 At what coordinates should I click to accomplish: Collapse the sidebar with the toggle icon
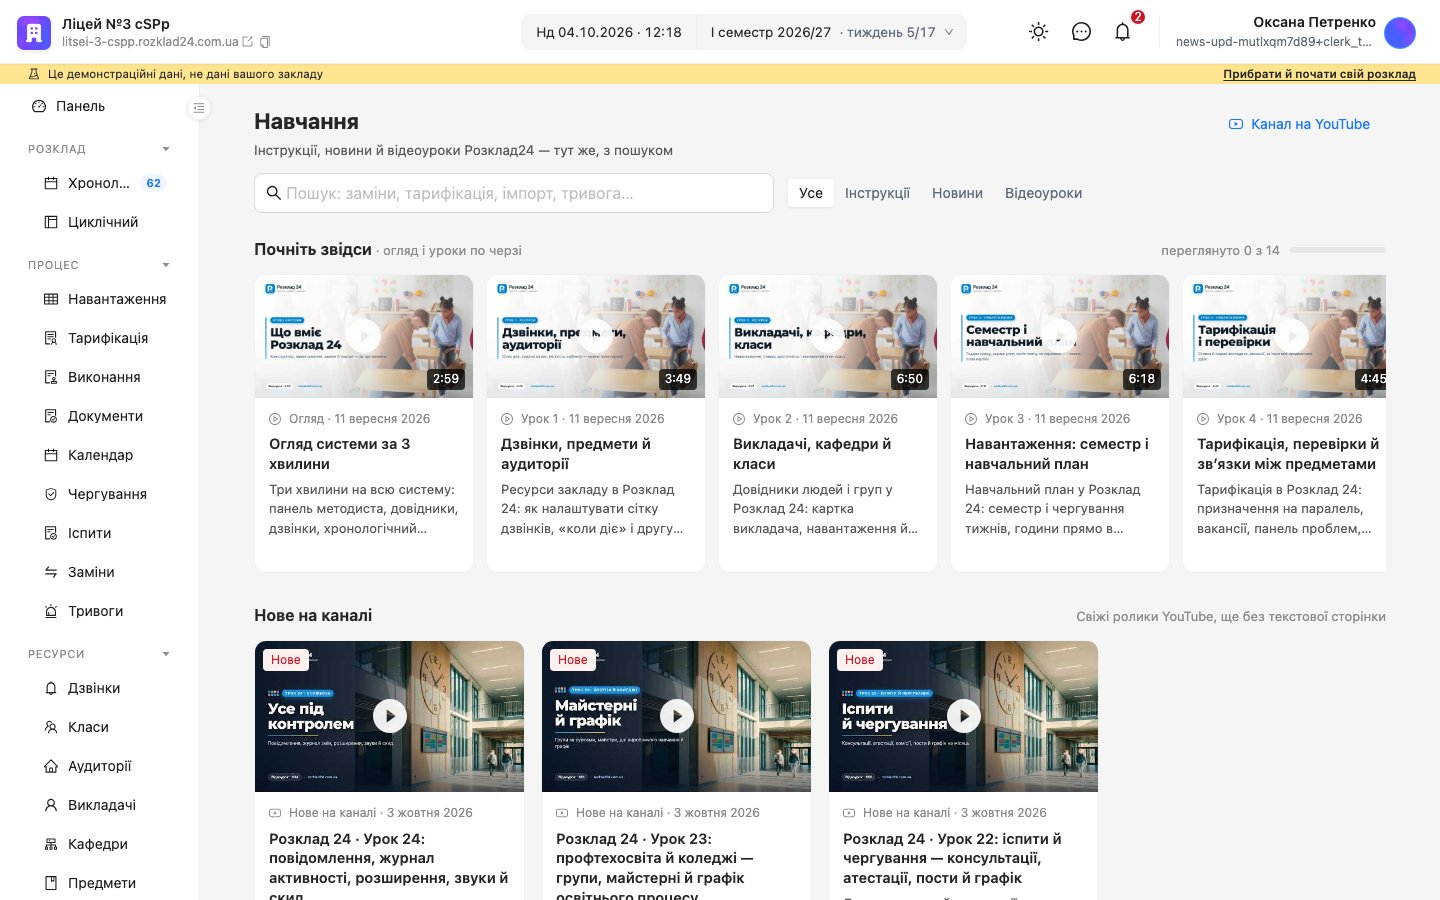click(199, 108)
